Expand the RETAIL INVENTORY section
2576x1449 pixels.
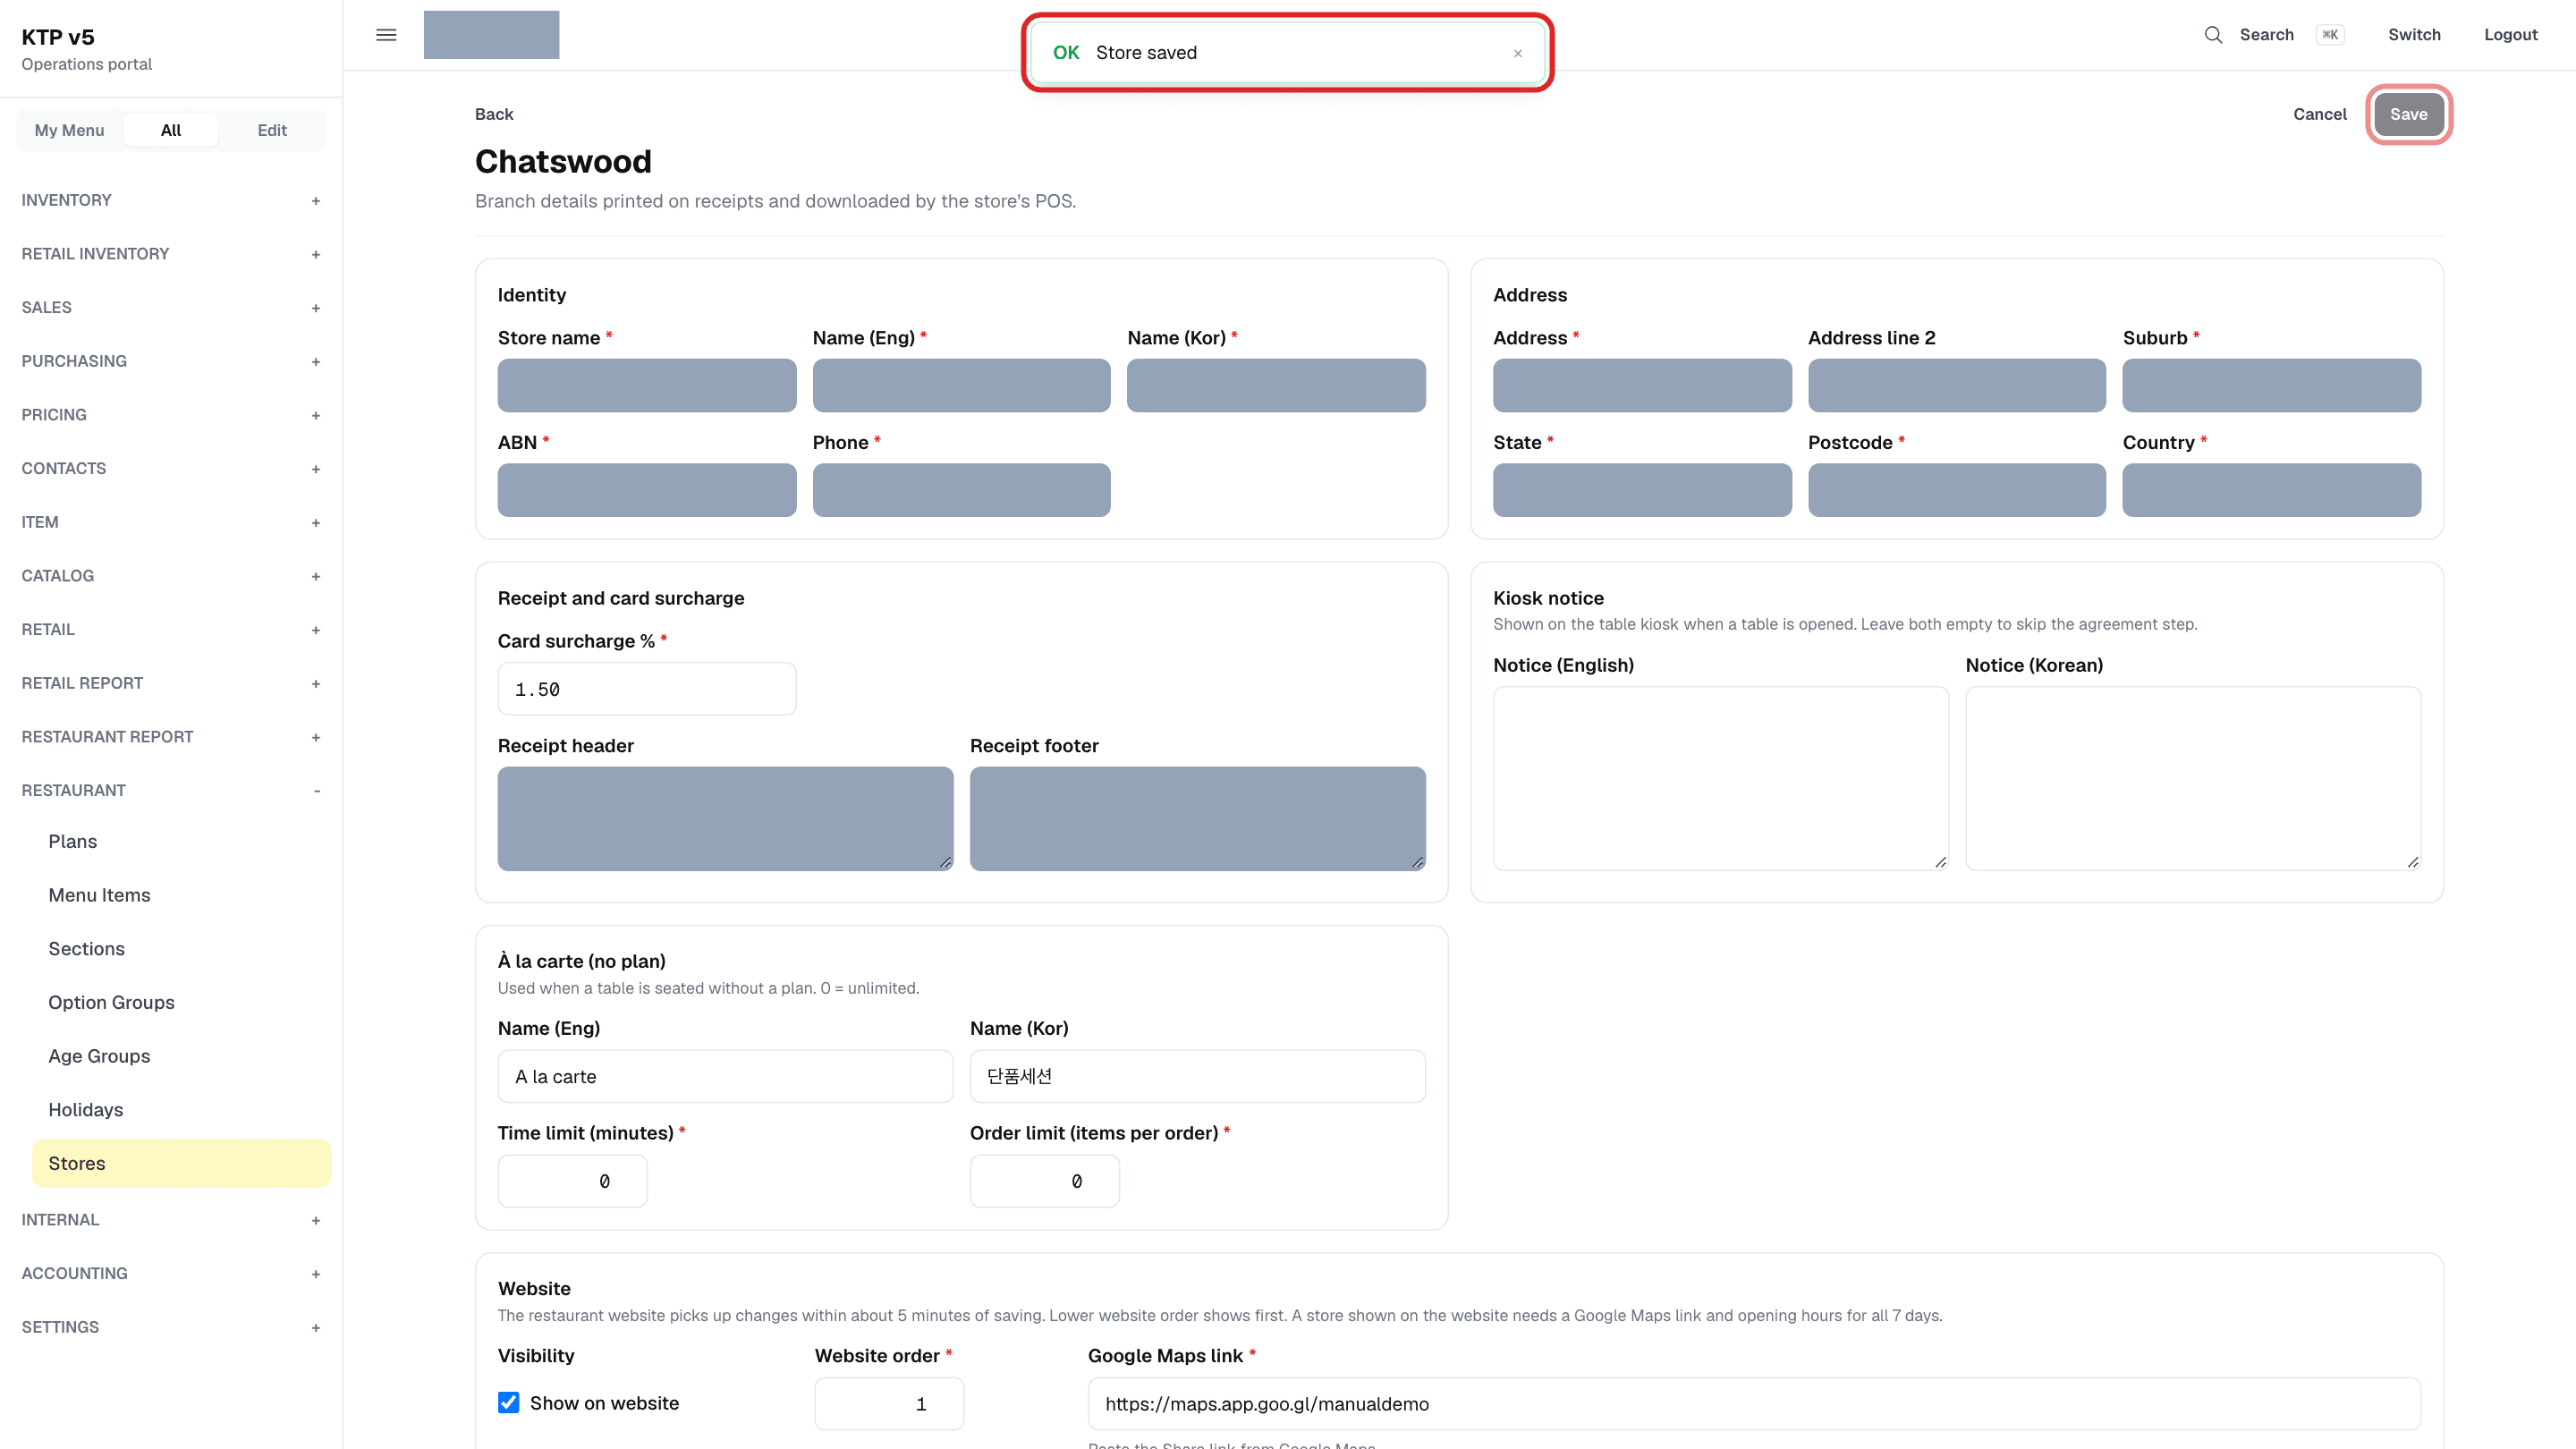point(171,254)
